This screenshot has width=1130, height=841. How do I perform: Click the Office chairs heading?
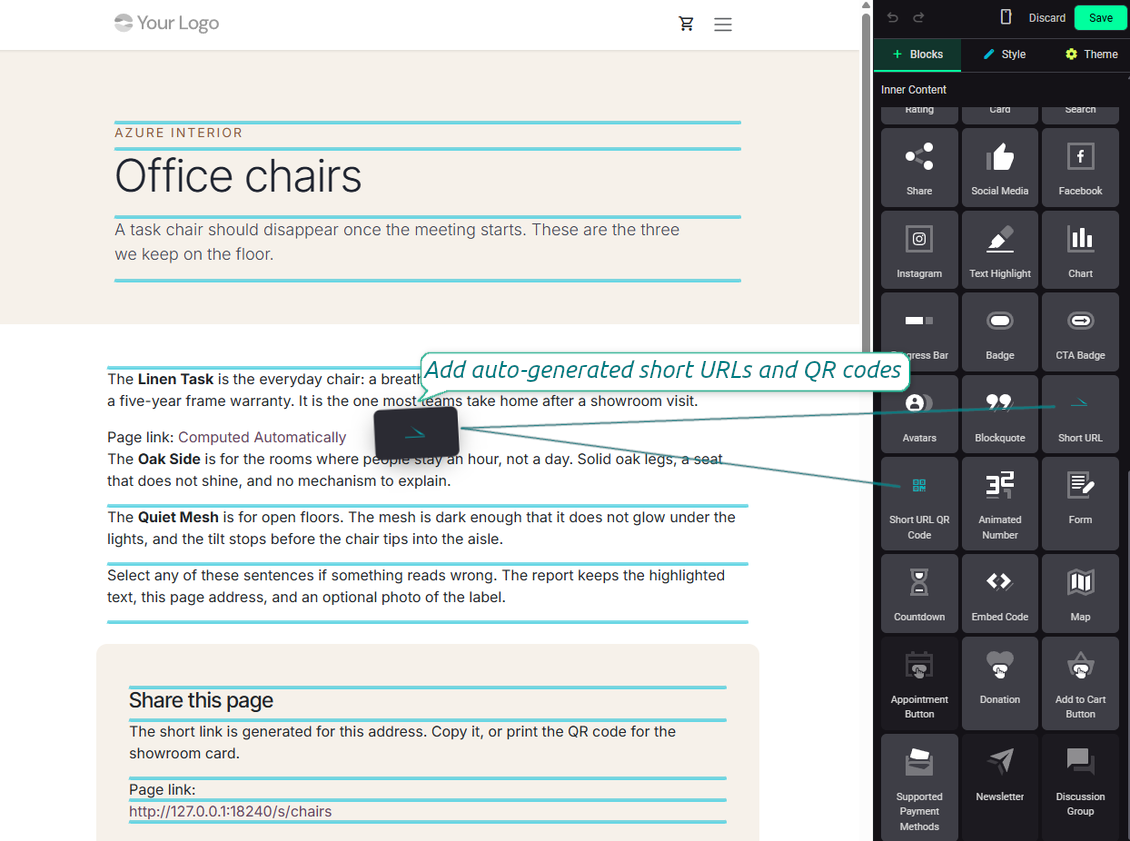238,177
